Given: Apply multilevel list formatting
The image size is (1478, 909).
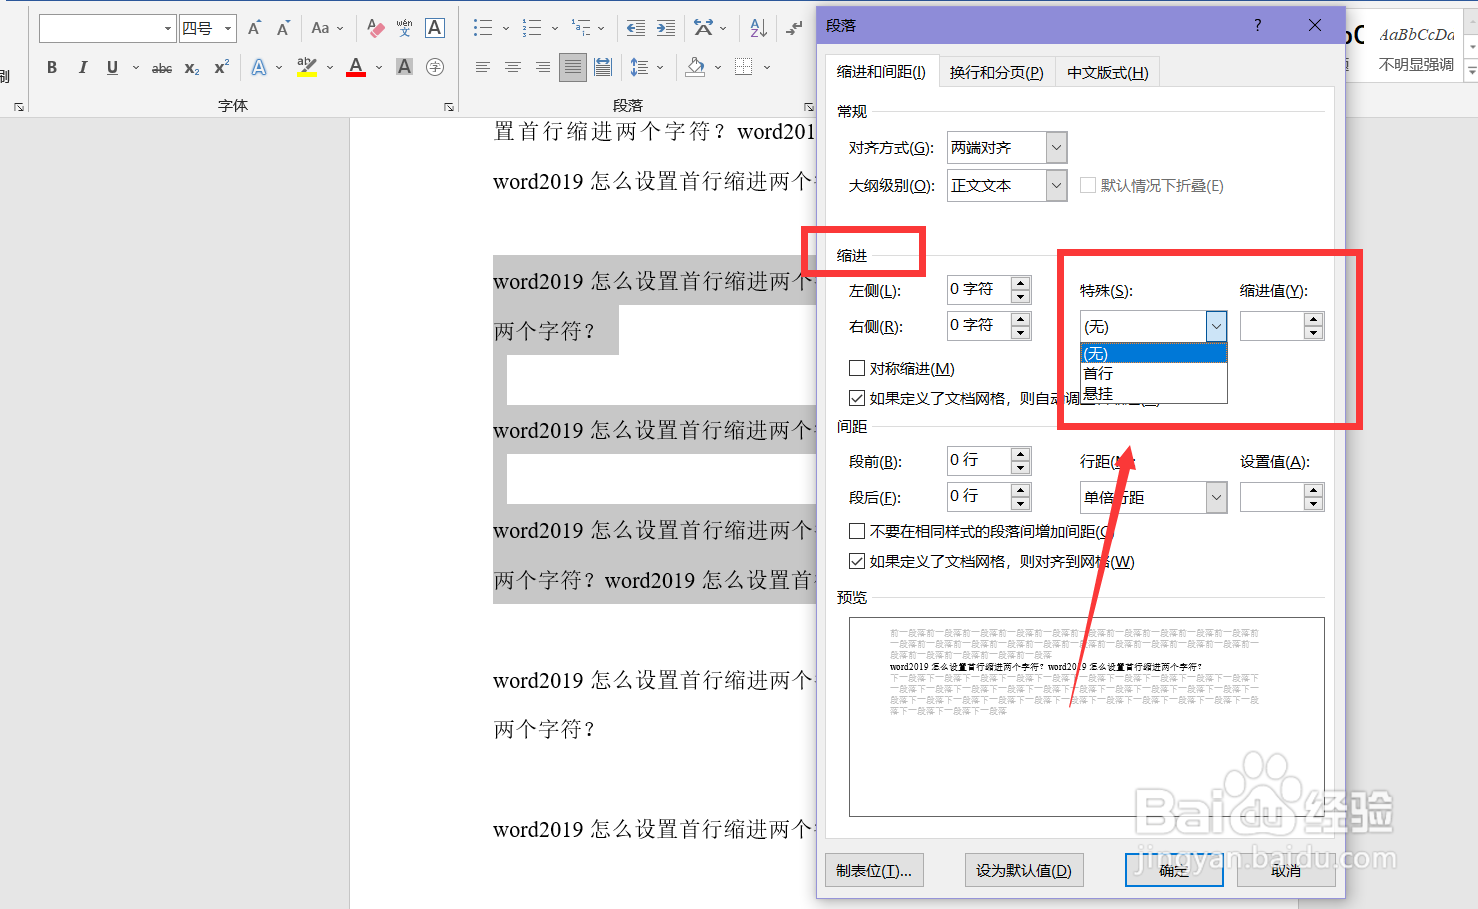Looking at the screenshot, I should 581,28.
